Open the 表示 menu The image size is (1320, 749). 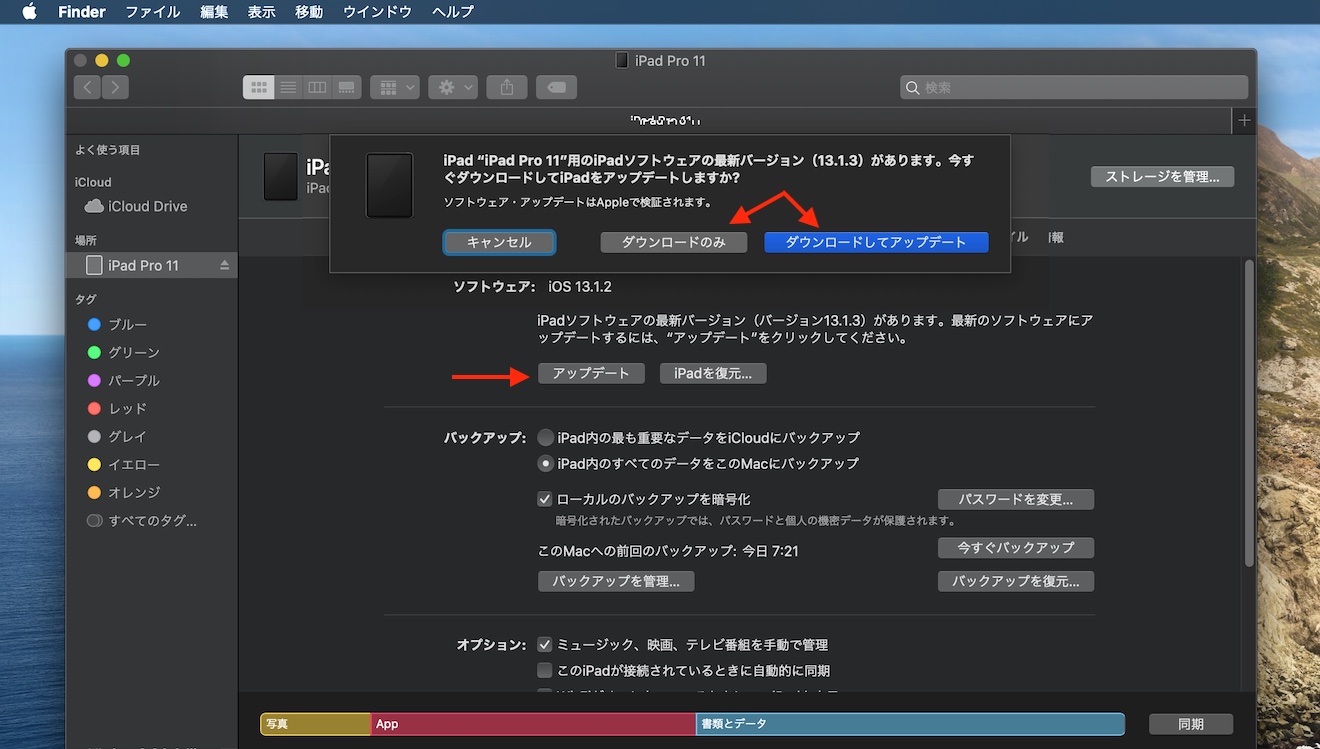point(262,12)
